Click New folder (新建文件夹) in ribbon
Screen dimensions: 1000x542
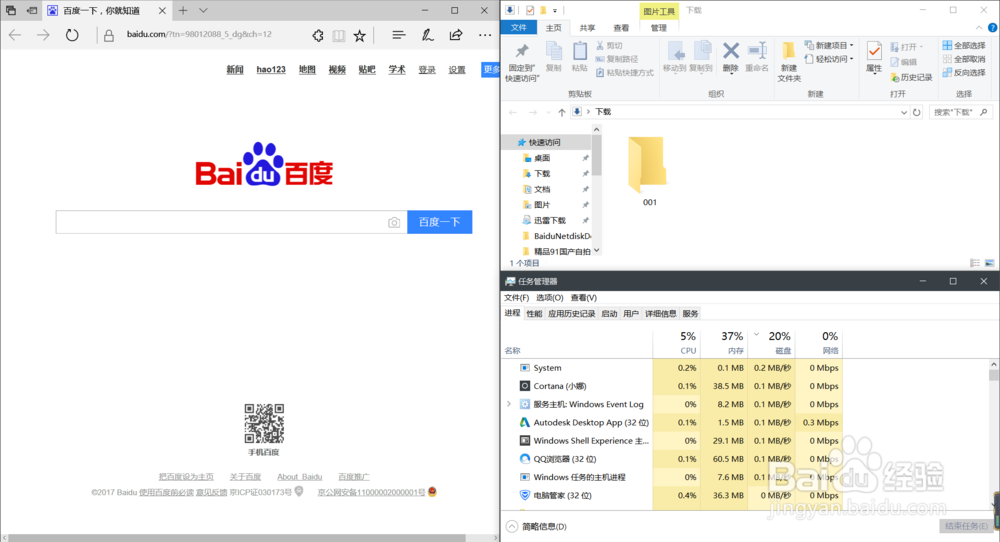[789, 62]
